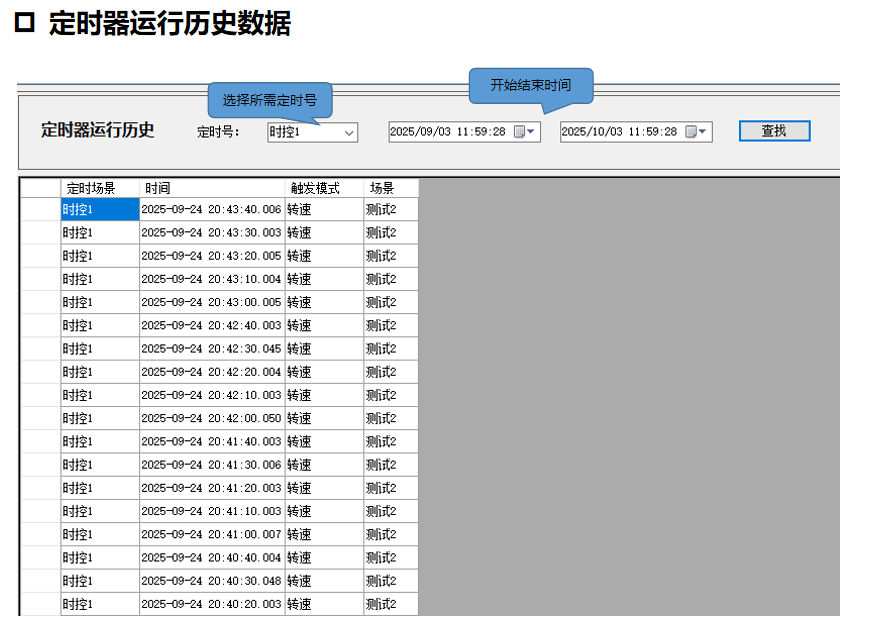This screenshot has width=879, height=632.
Task: Click the start datetime field 2025/09/03
Action: tap(450, 132)
